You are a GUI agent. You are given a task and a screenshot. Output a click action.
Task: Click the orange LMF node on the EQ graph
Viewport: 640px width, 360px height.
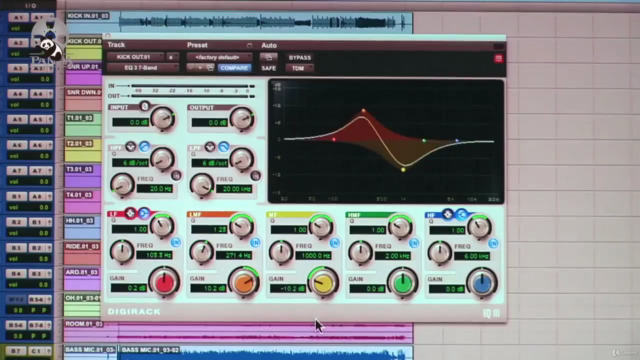363,111
